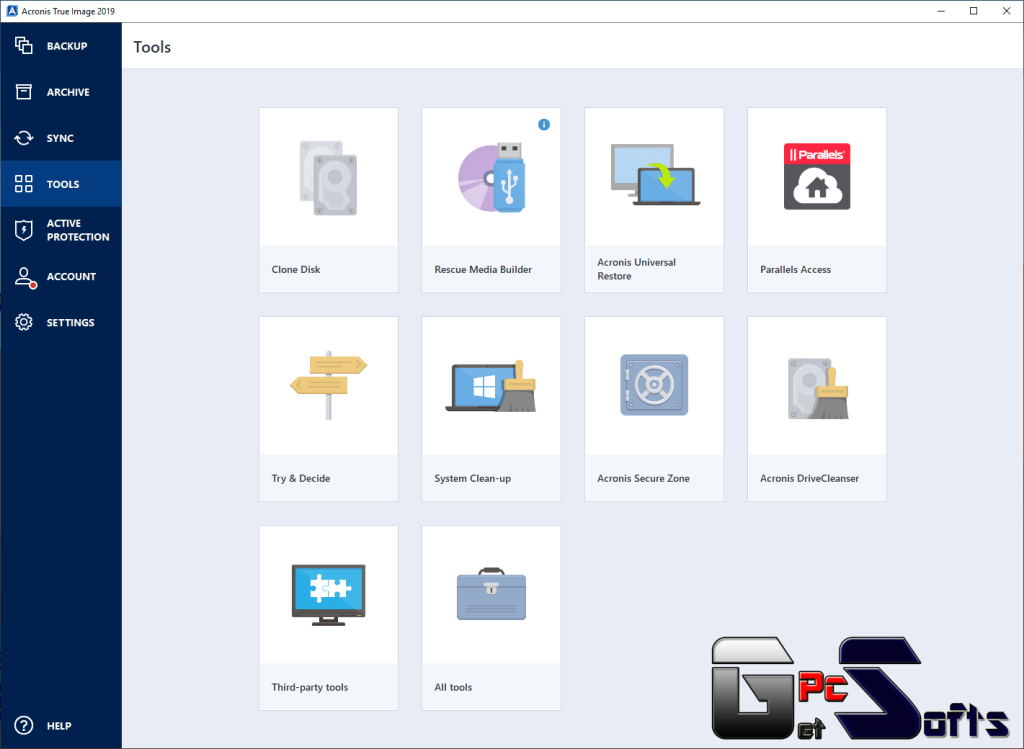Click the Universal Restore computers icon
Image resolution: width=1024 pixels, height=749 pixels.
[x=654, y=175]
